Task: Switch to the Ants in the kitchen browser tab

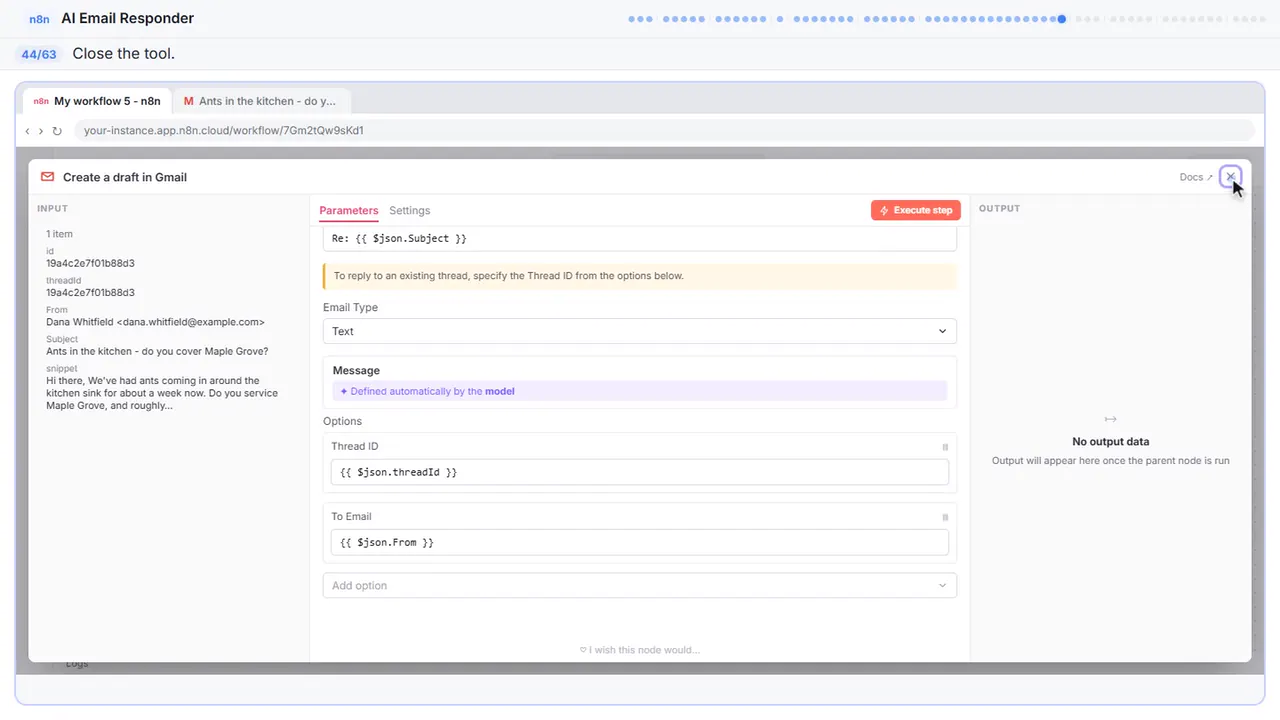Action: pyautogui.click(x=261, y=101)
